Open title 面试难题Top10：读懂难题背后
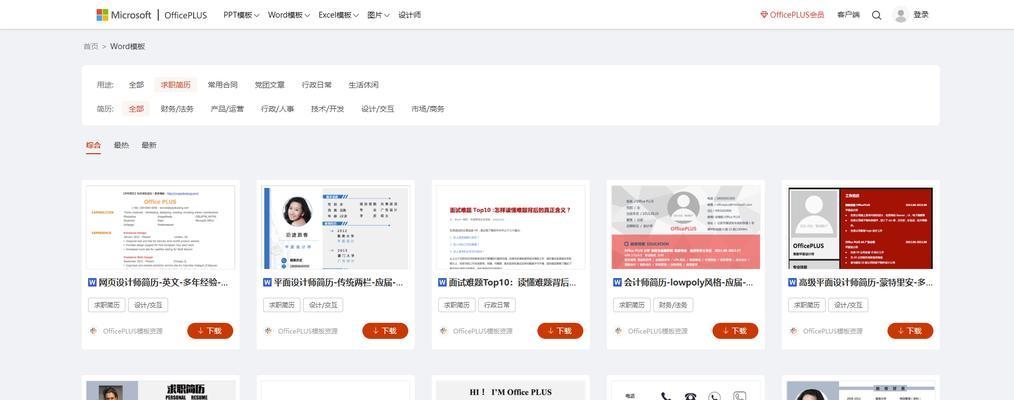 (x=513, y=282)
